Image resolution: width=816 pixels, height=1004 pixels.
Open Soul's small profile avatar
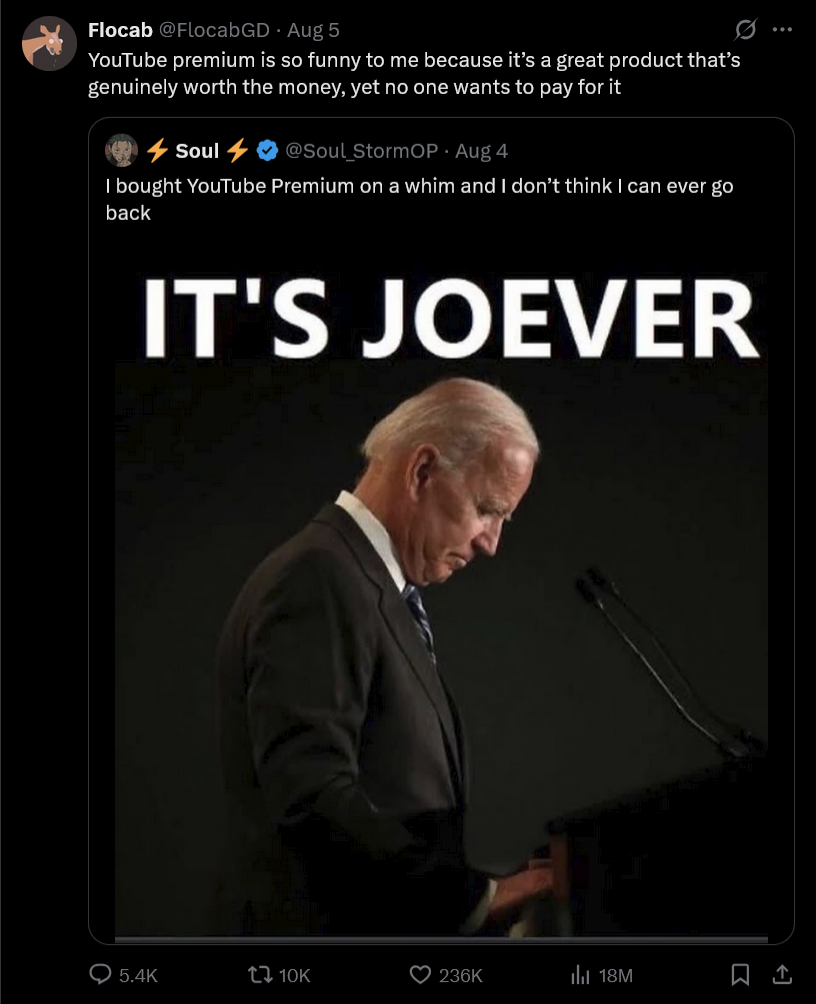[121, 150]
